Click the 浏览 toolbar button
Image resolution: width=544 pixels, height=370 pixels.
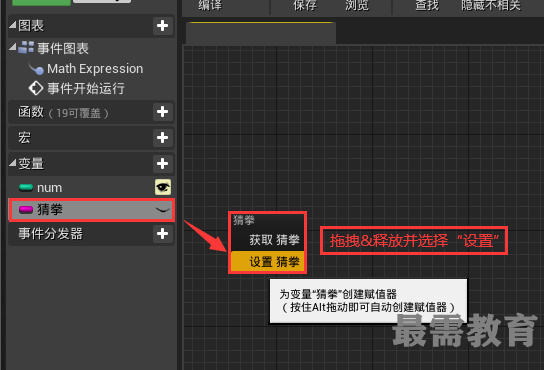point(357,5)
